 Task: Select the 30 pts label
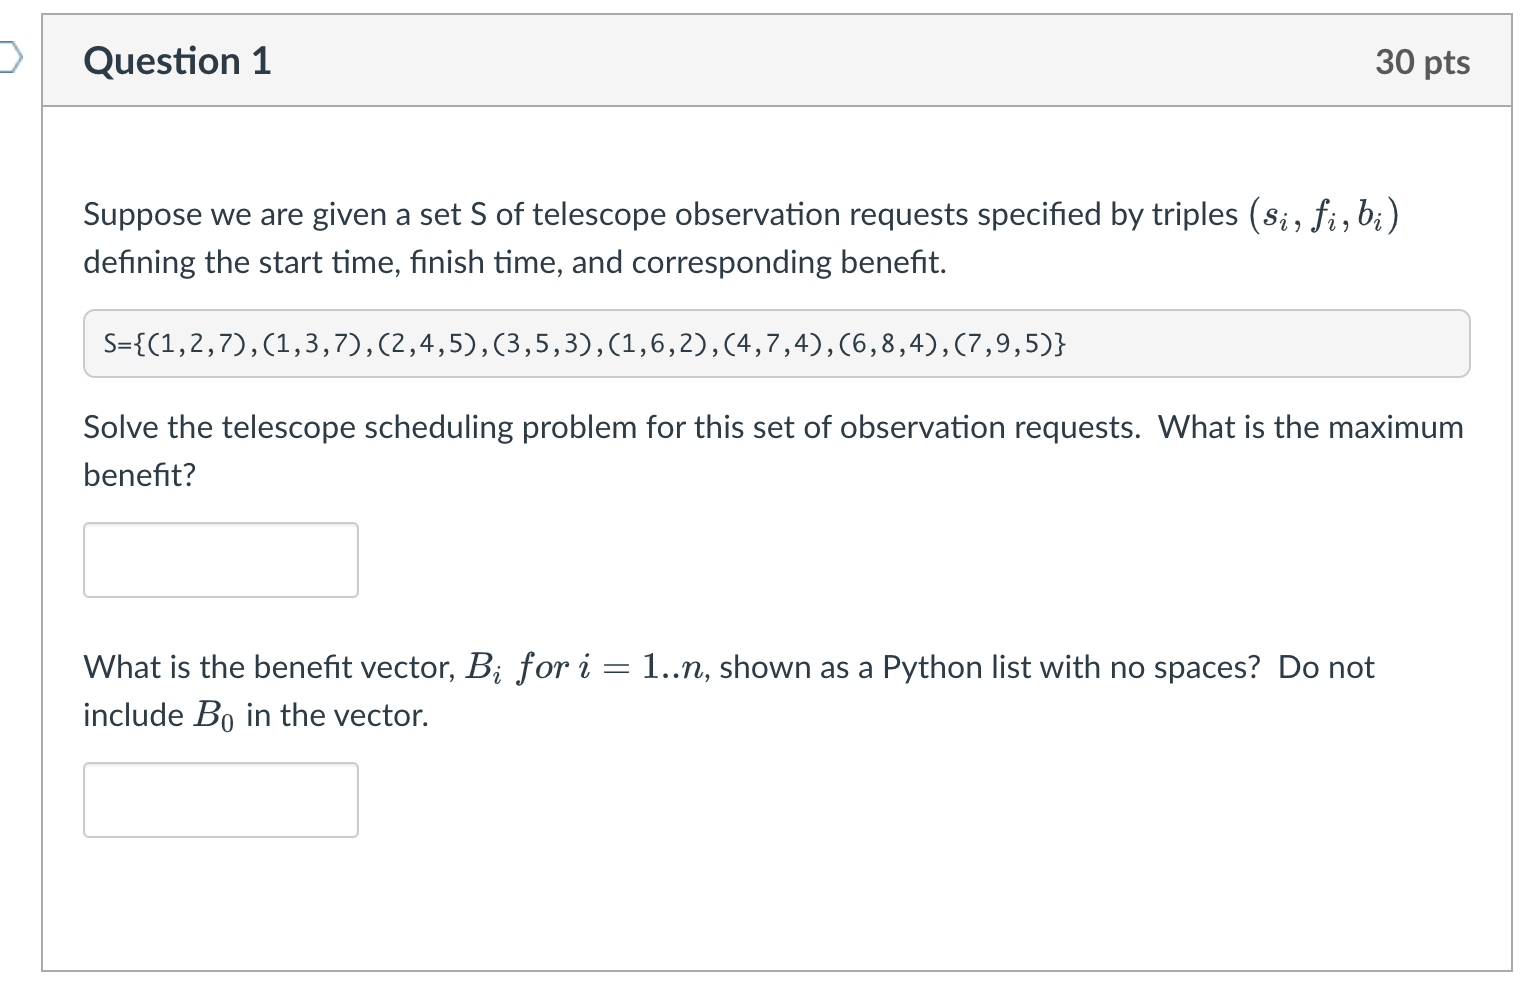pyautogui.click(x=1423, y=62)
